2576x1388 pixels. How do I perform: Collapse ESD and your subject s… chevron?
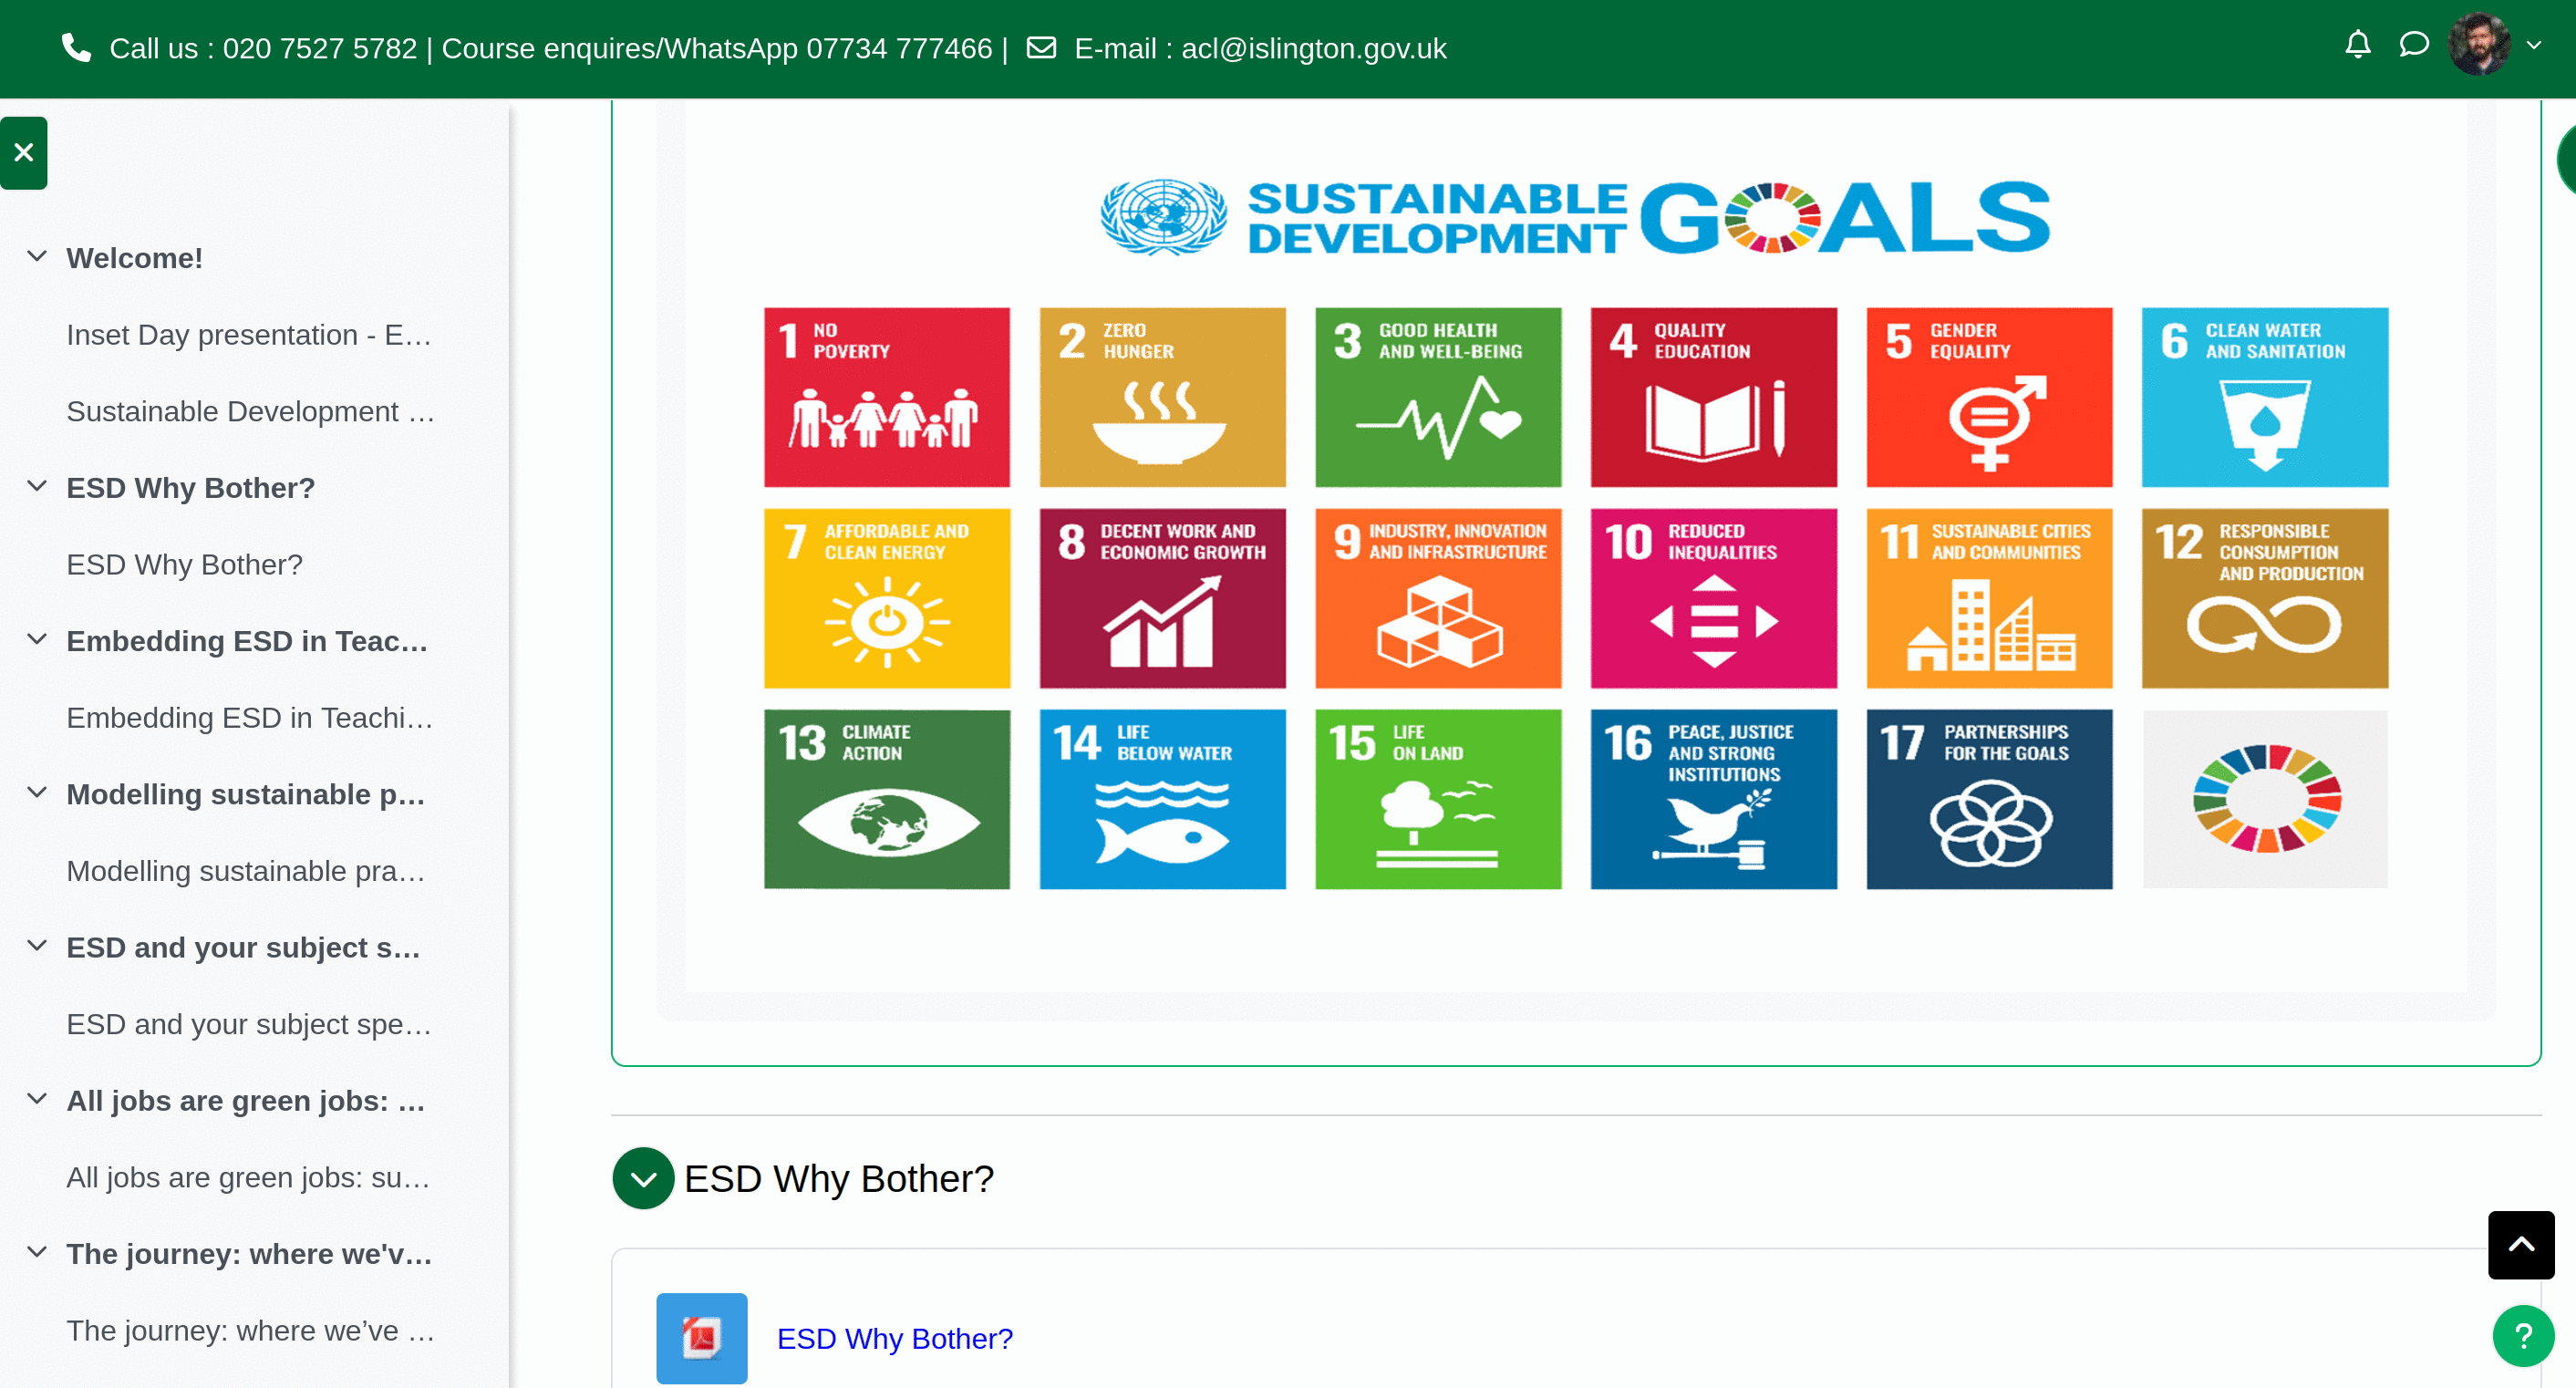click(x=37, y=946)
